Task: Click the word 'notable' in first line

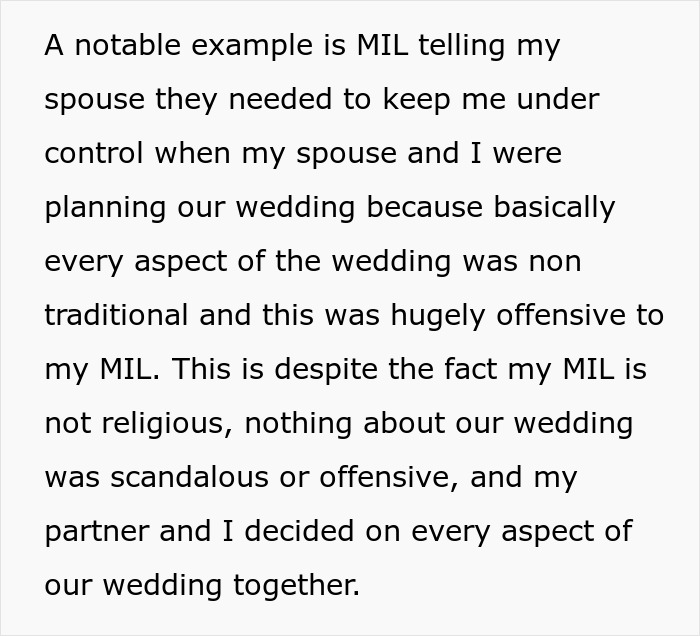Action: 127,45
